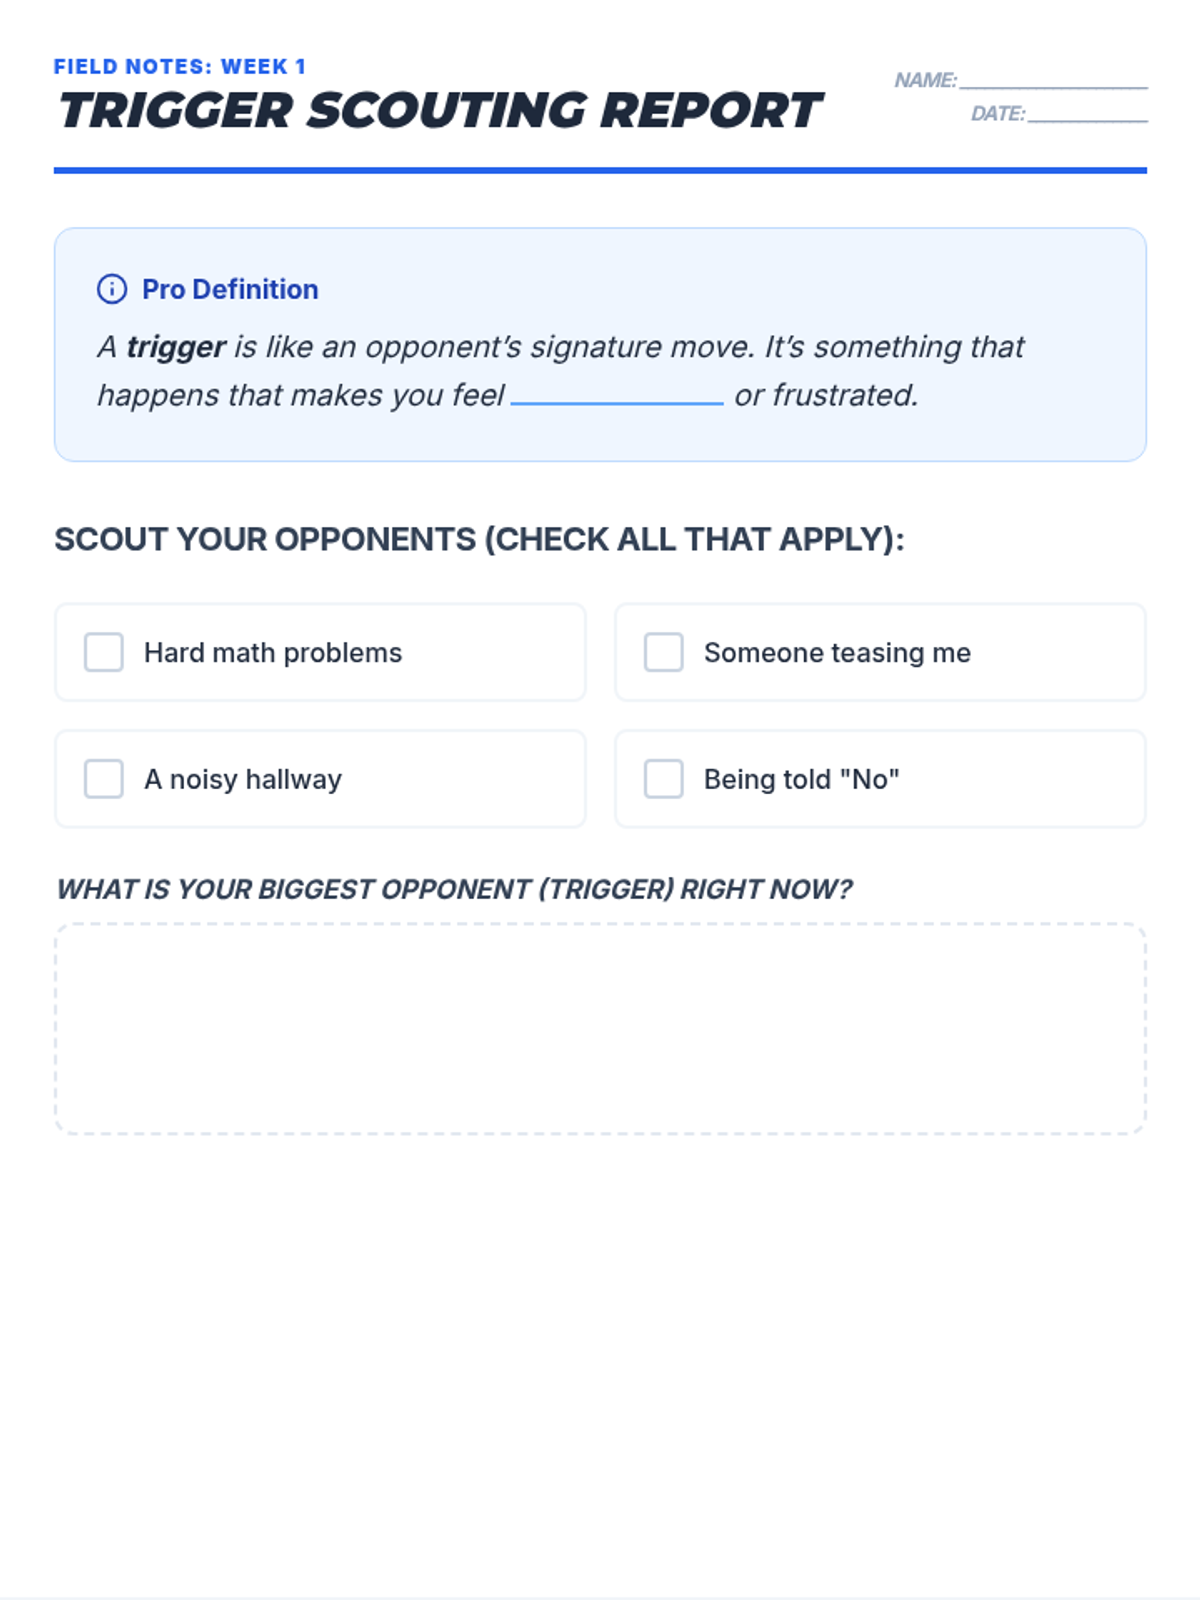The width and height of the screenshot is (1200, 1600).
Task: Click the "A noisy hallway" label text
Action: [x=243, y=779]
